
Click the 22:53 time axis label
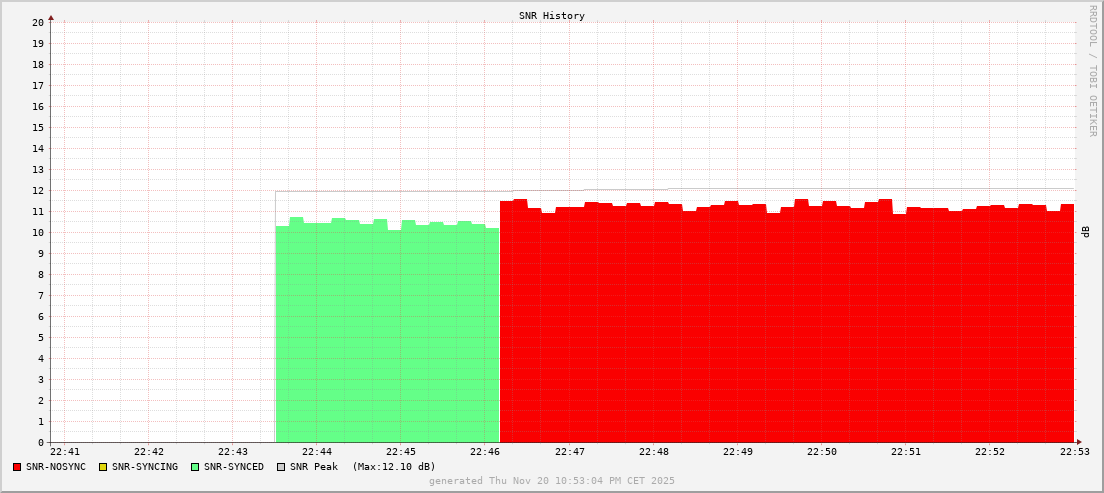1073,452
